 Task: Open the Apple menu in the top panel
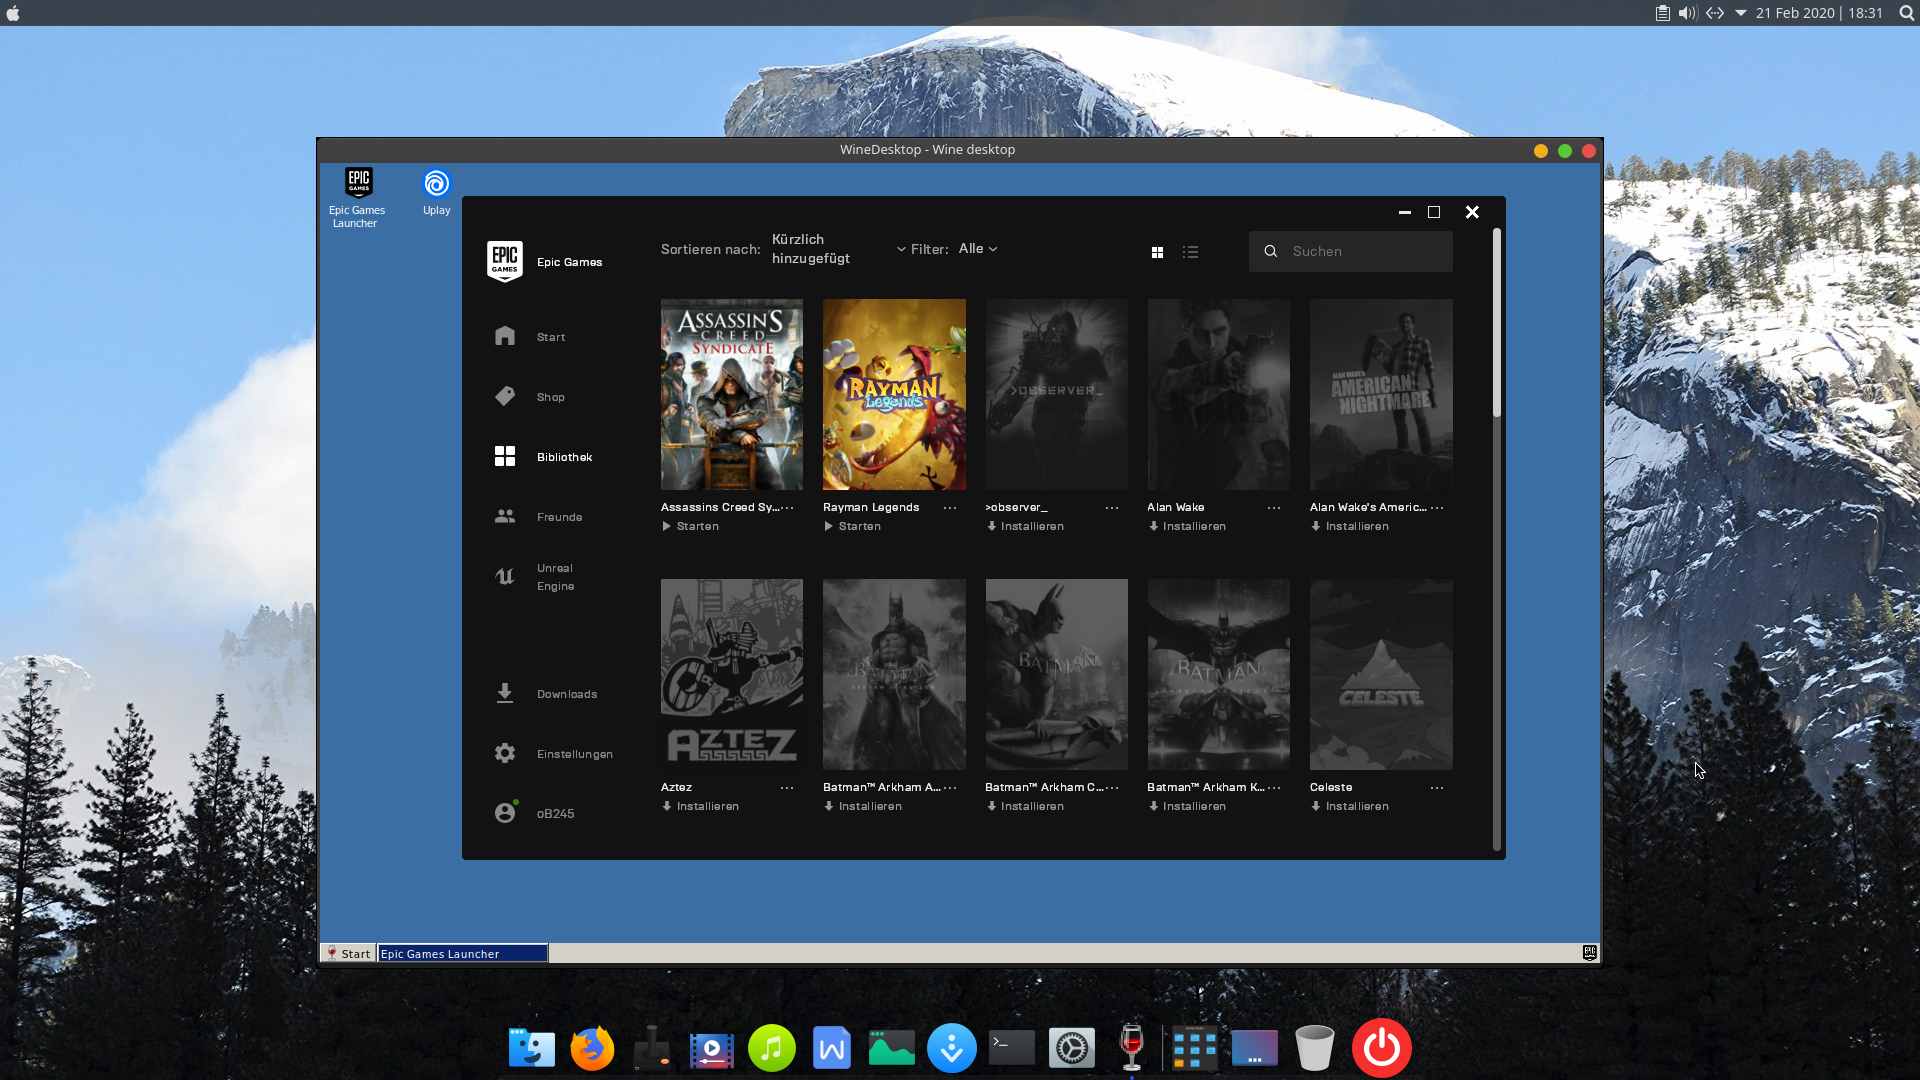pos(13,13)
